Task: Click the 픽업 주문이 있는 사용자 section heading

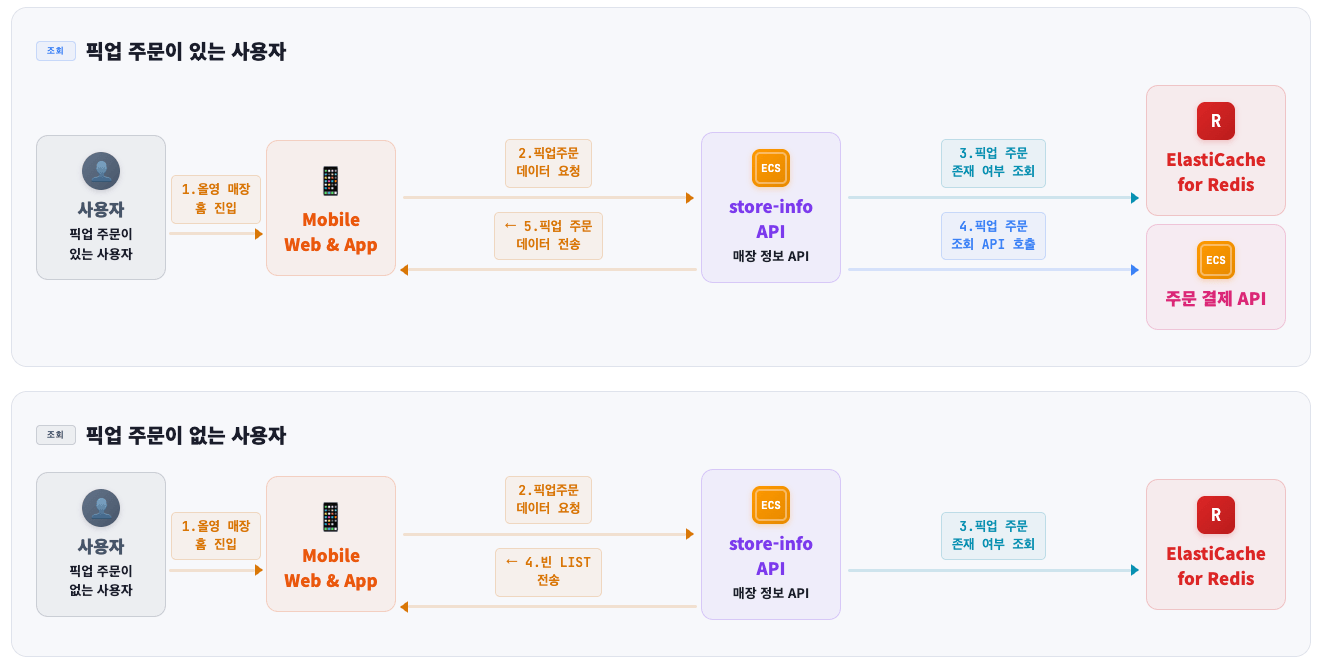Action: [186, 52]
